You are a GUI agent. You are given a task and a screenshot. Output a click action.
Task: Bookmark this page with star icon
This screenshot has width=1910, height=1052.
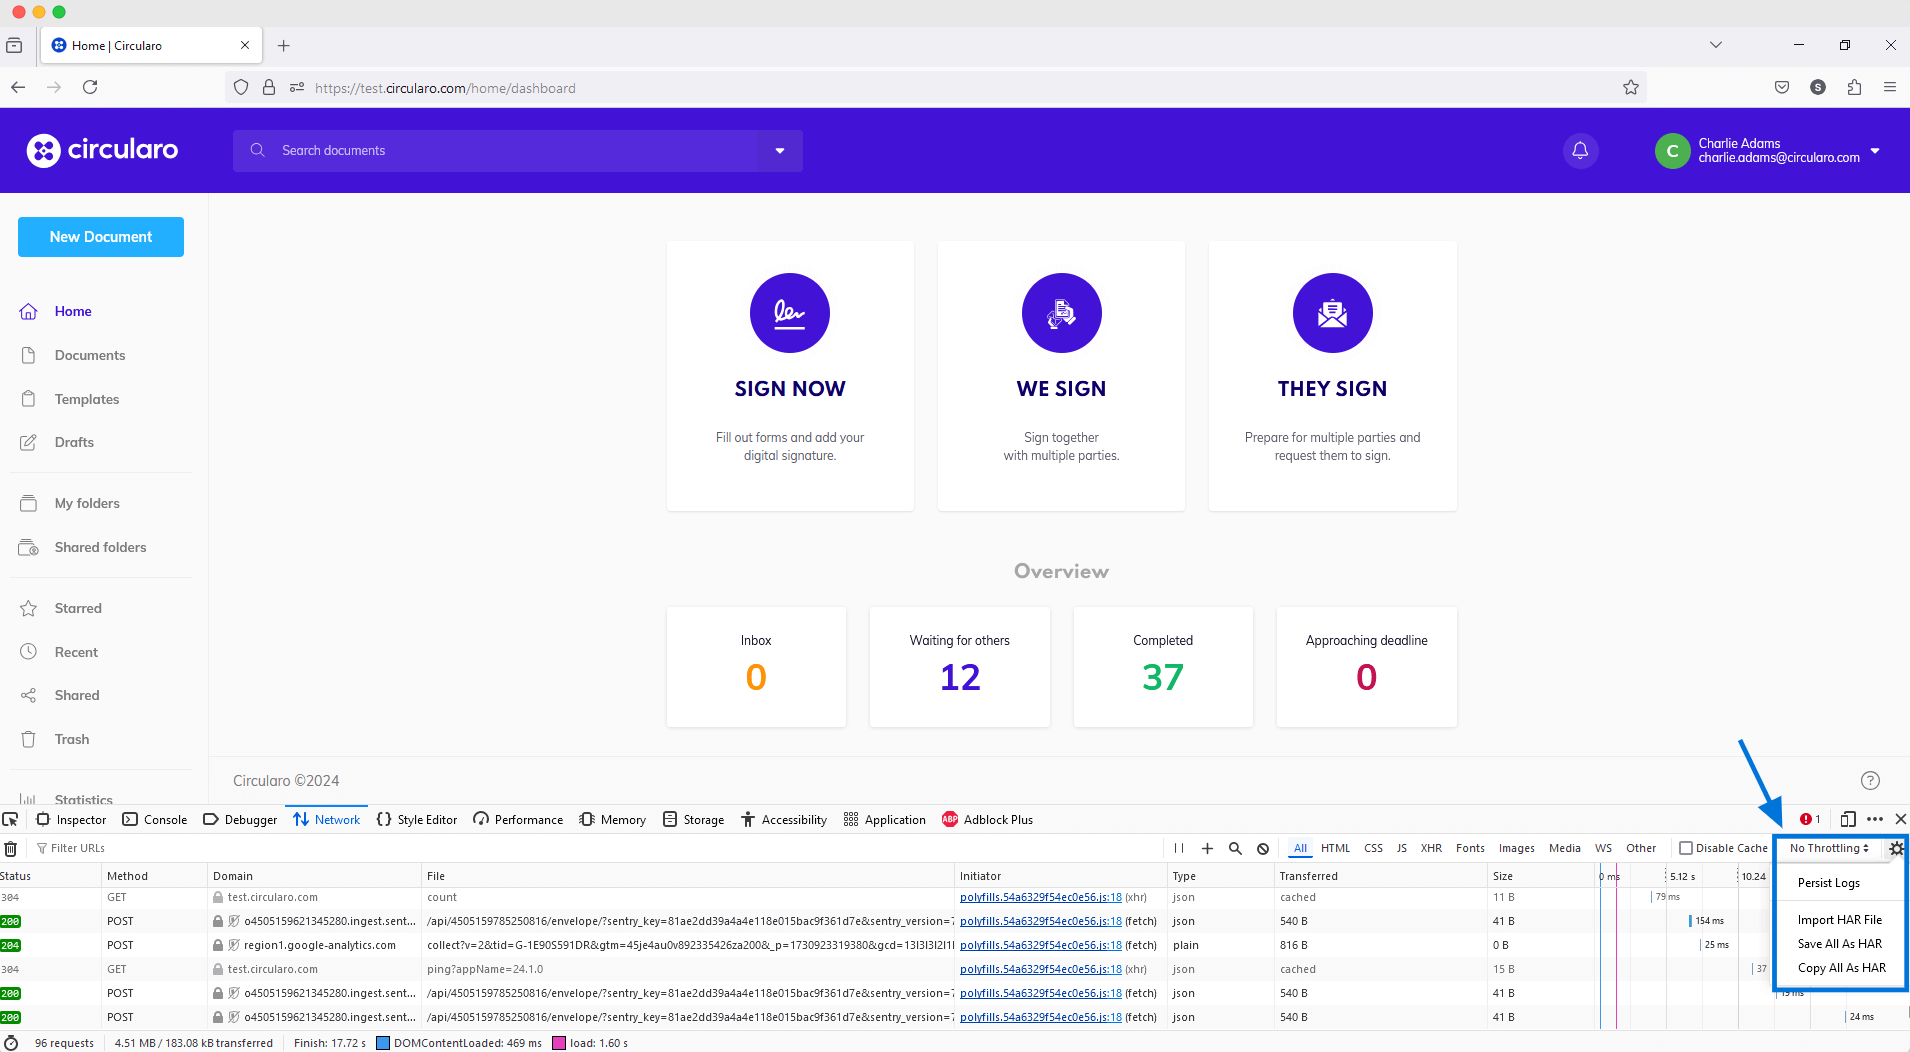[x=1631, y=88]
